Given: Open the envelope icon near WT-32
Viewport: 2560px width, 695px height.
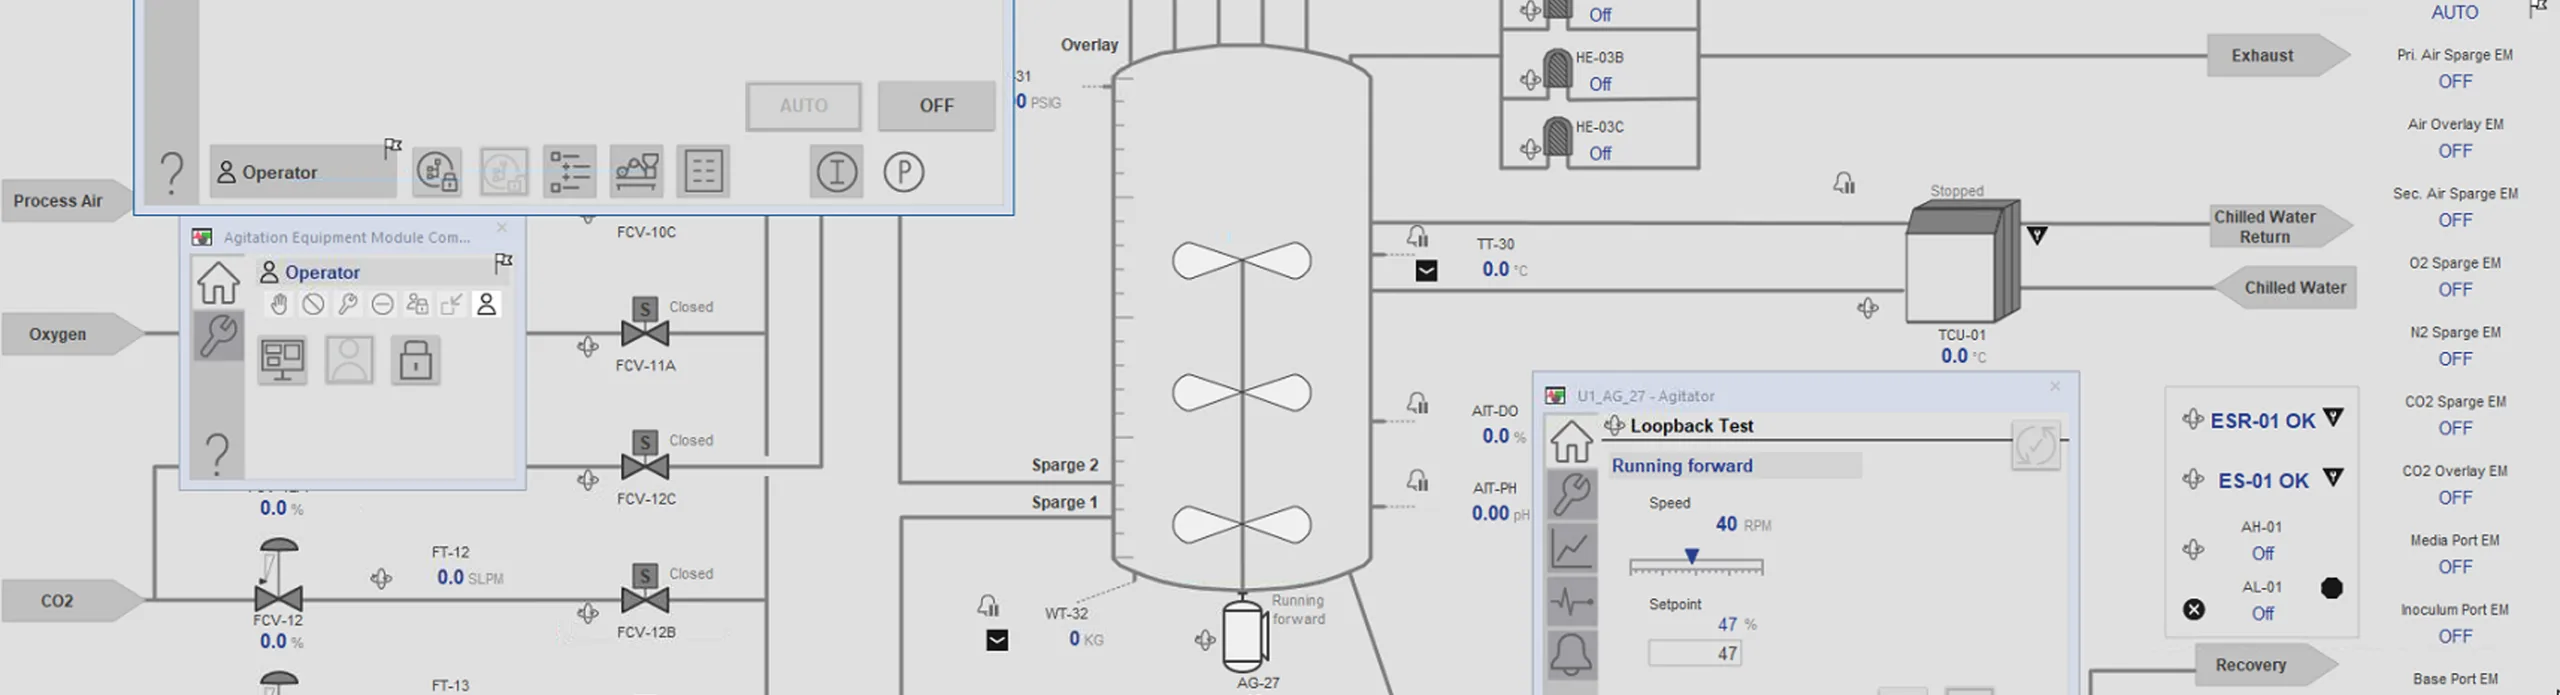Looking at the screenshot, I should click(997, 640).
